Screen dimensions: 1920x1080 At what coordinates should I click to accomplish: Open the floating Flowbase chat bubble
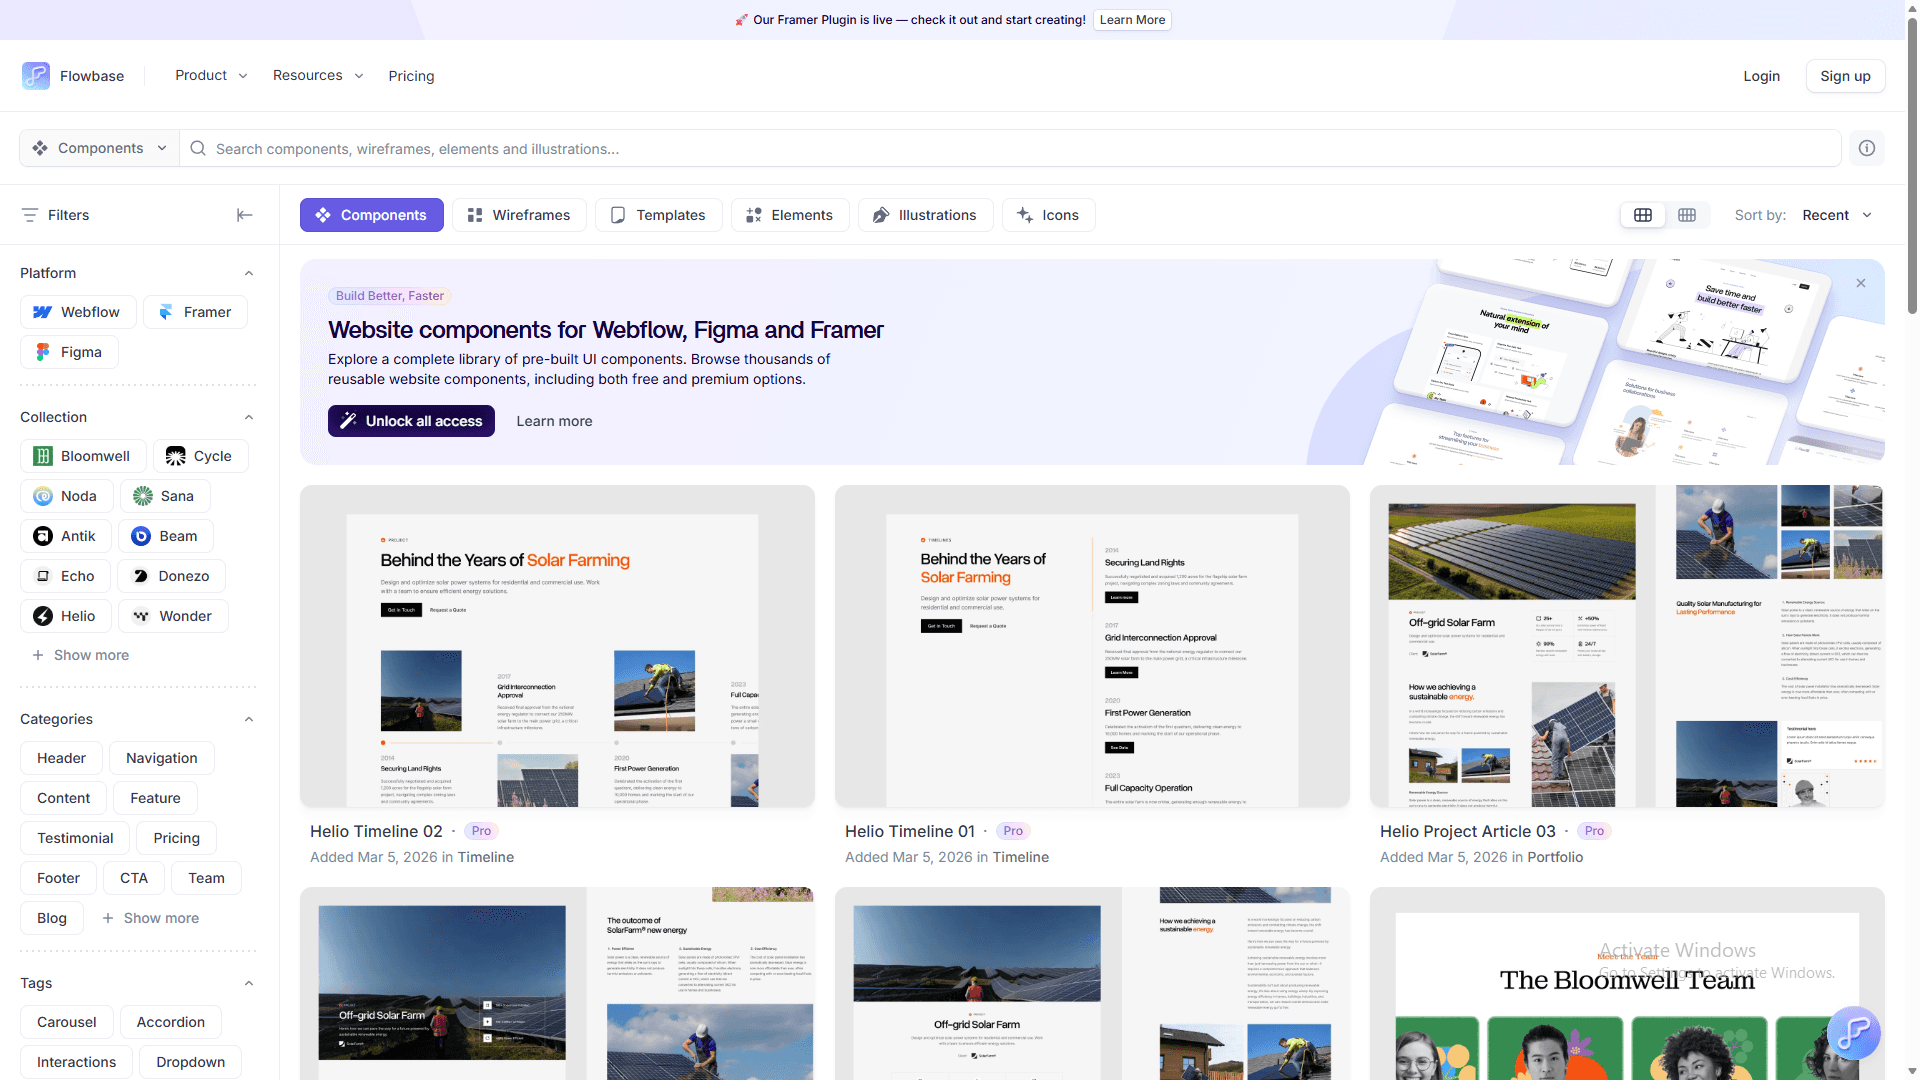[x=1853, y=1032]
